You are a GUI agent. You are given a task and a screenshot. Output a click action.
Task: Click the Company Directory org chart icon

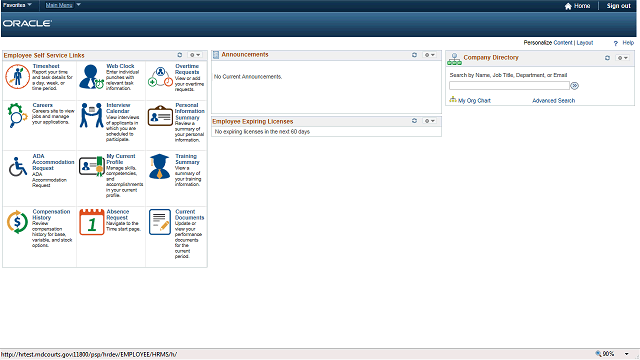point(454,59)
